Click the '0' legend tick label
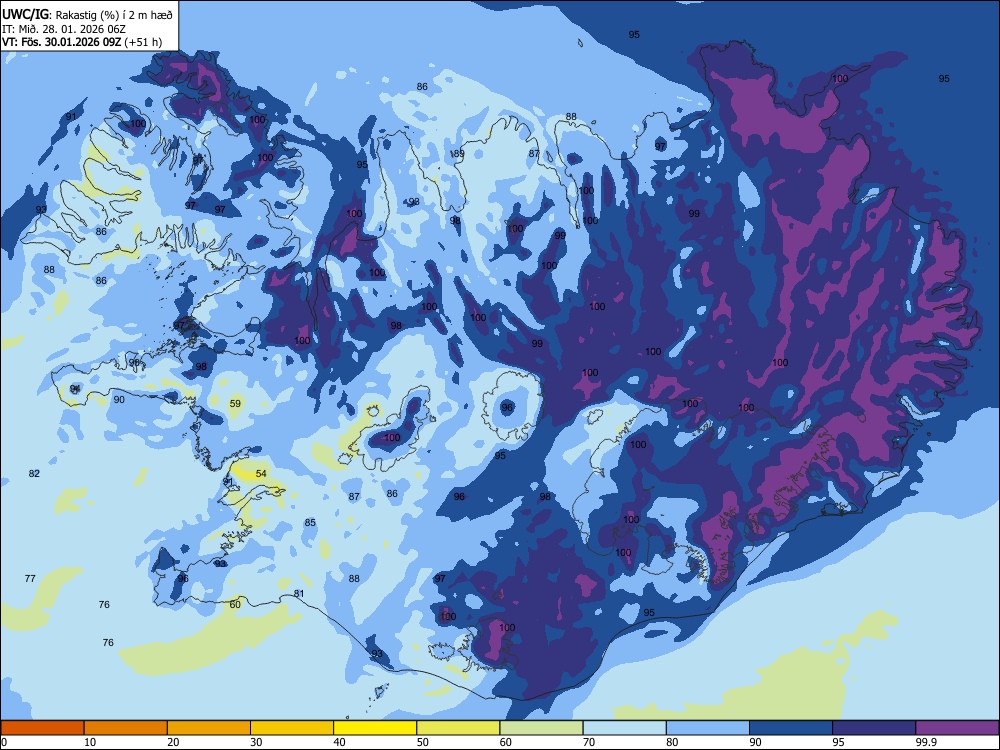Screen dimensions: 1000x750 (x=4, y=742)
